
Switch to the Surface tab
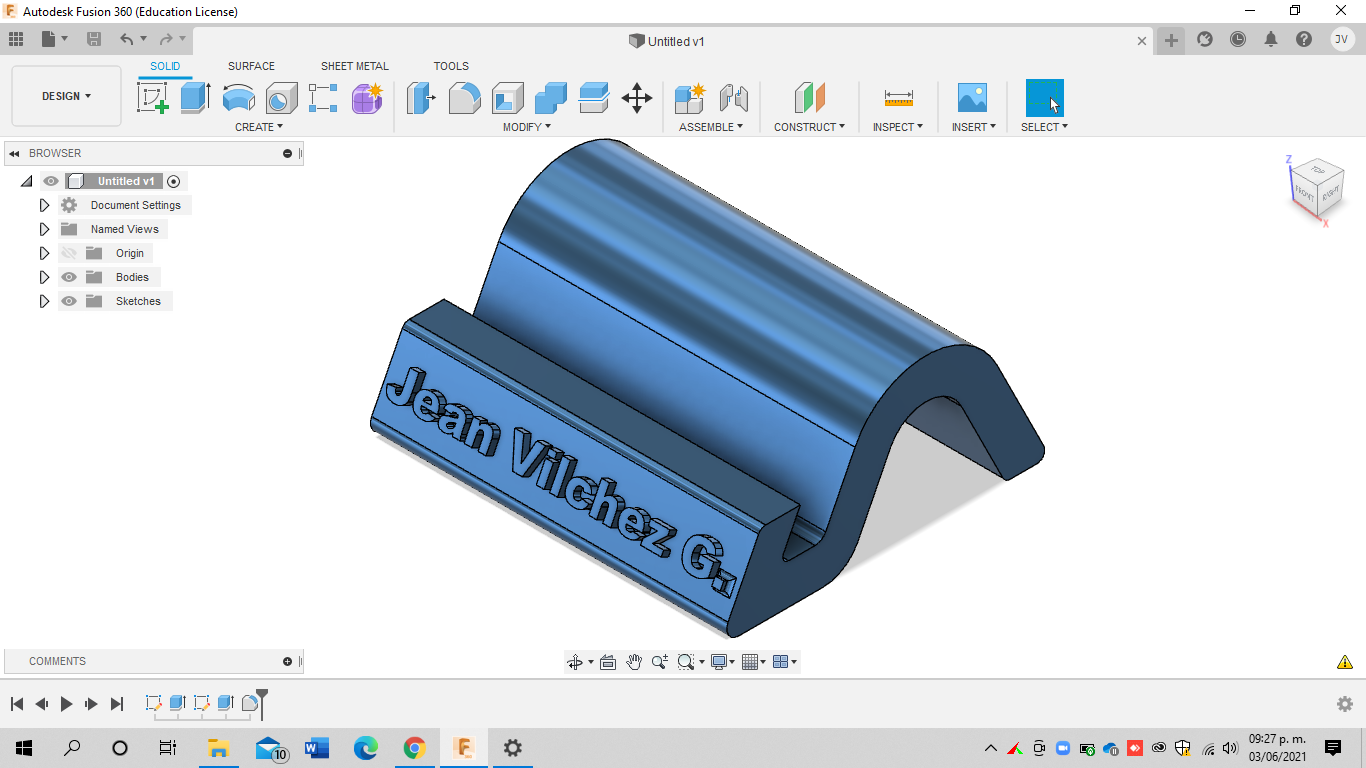coord(250,66)
